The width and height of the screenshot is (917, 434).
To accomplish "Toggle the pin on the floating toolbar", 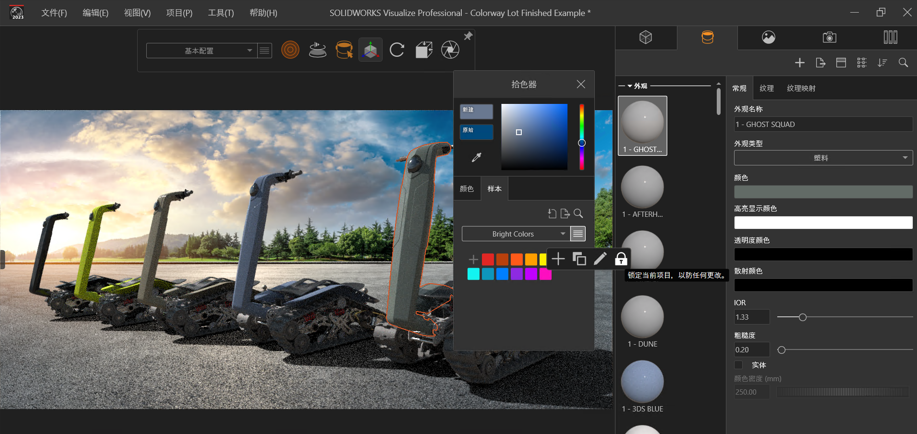I will tap(468, 37).
